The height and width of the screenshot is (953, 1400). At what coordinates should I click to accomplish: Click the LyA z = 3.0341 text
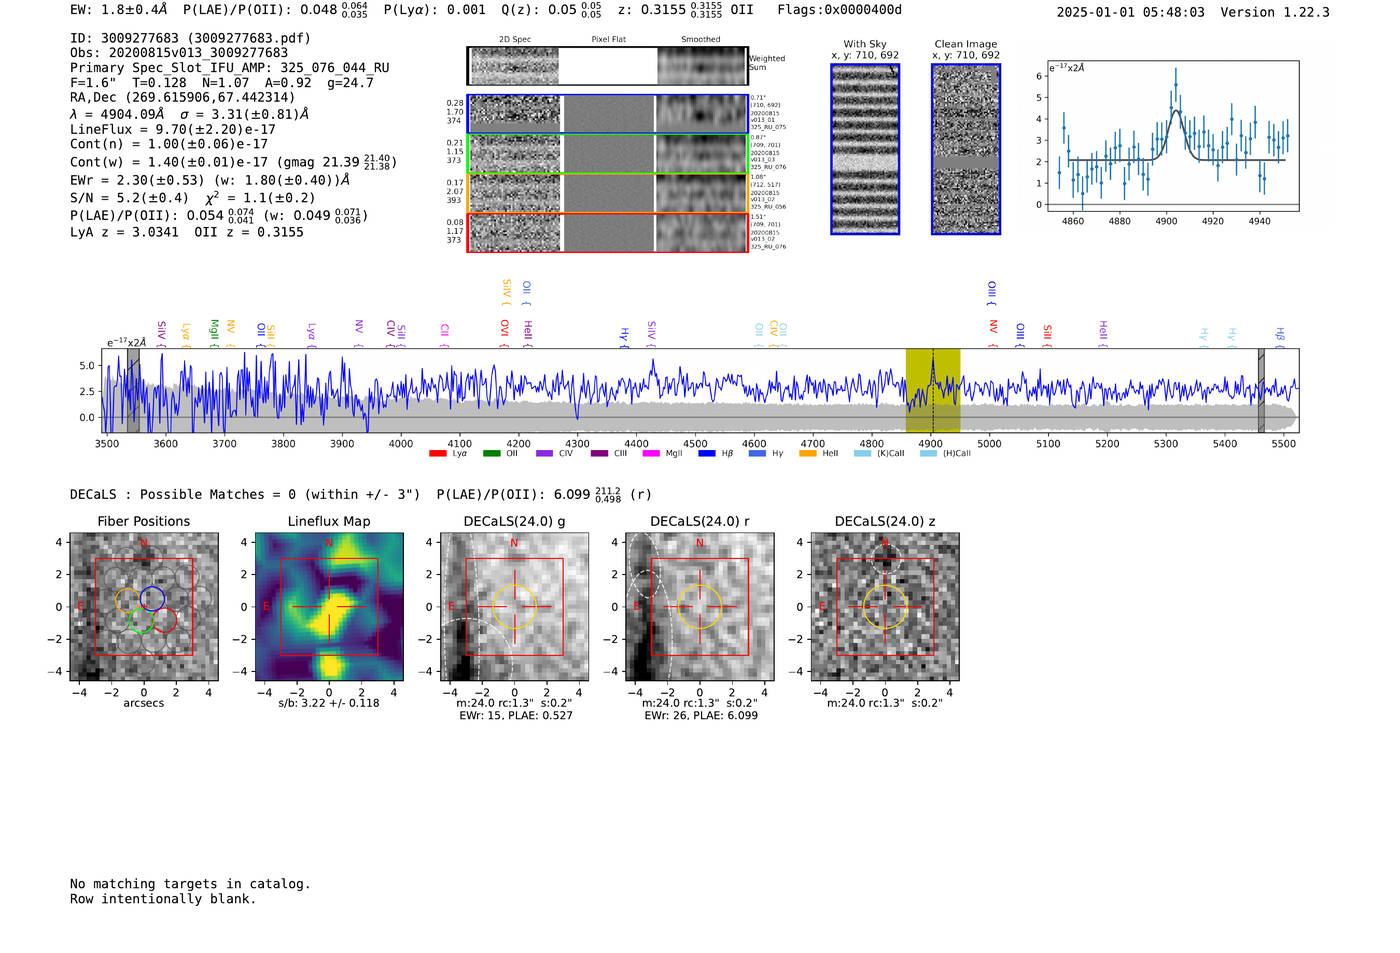(125, 232)
